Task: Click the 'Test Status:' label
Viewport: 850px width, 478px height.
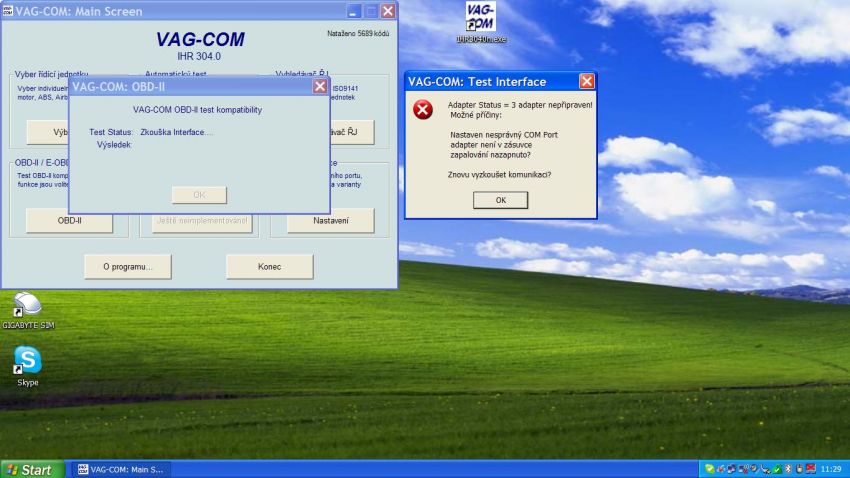Action: [111, 132]
